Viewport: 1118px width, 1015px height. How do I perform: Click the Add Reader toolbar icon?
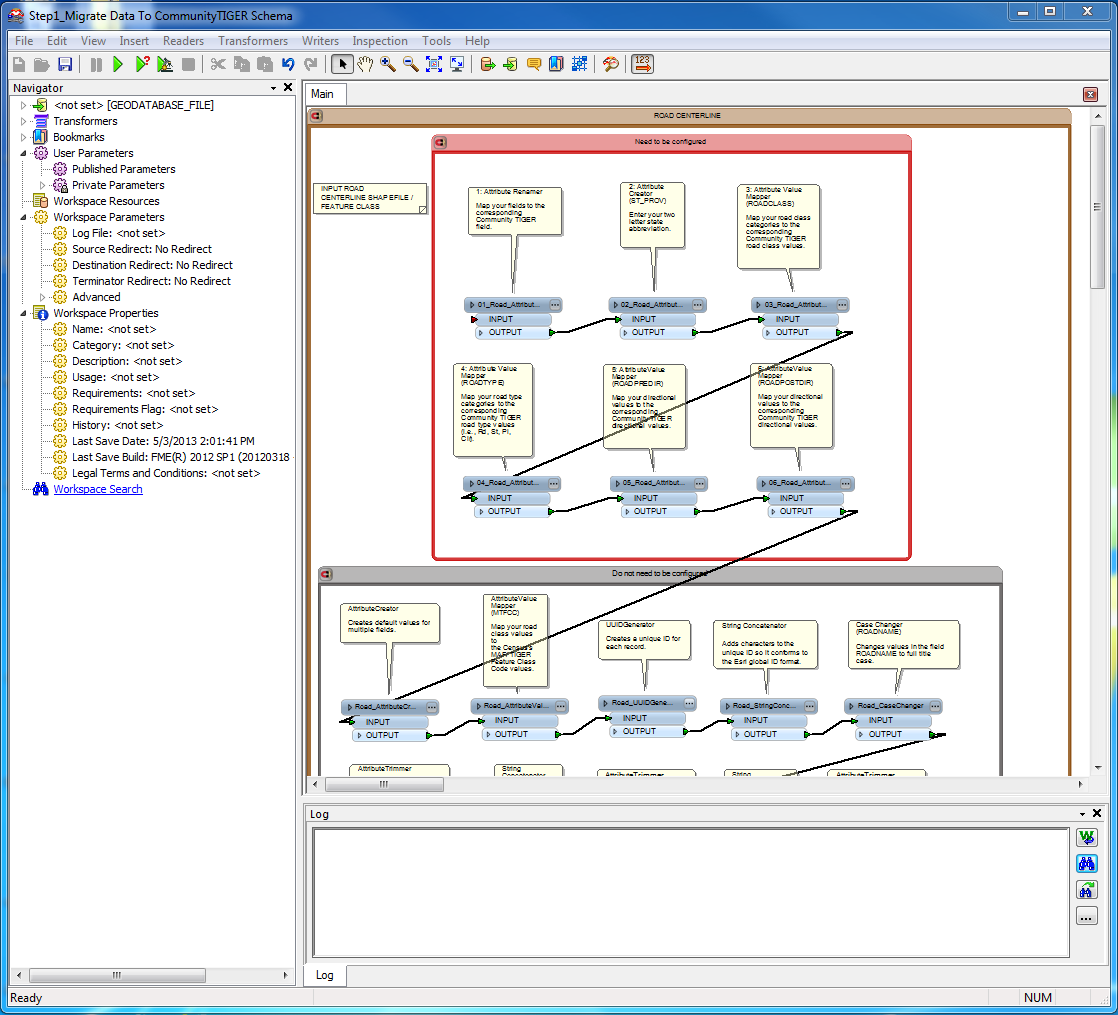(488, 65)
